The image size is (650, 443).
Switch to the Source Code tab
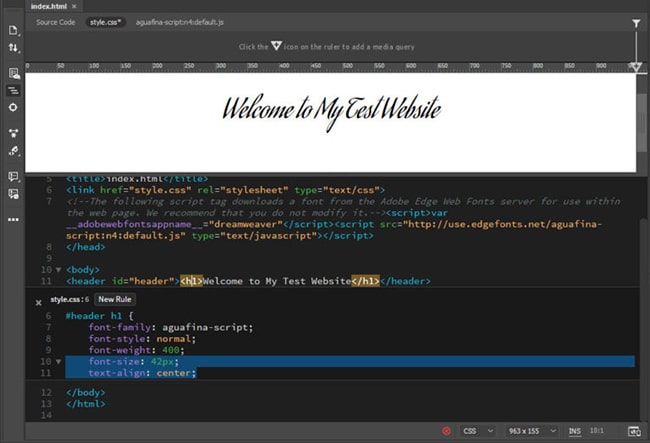click(56, 21)
